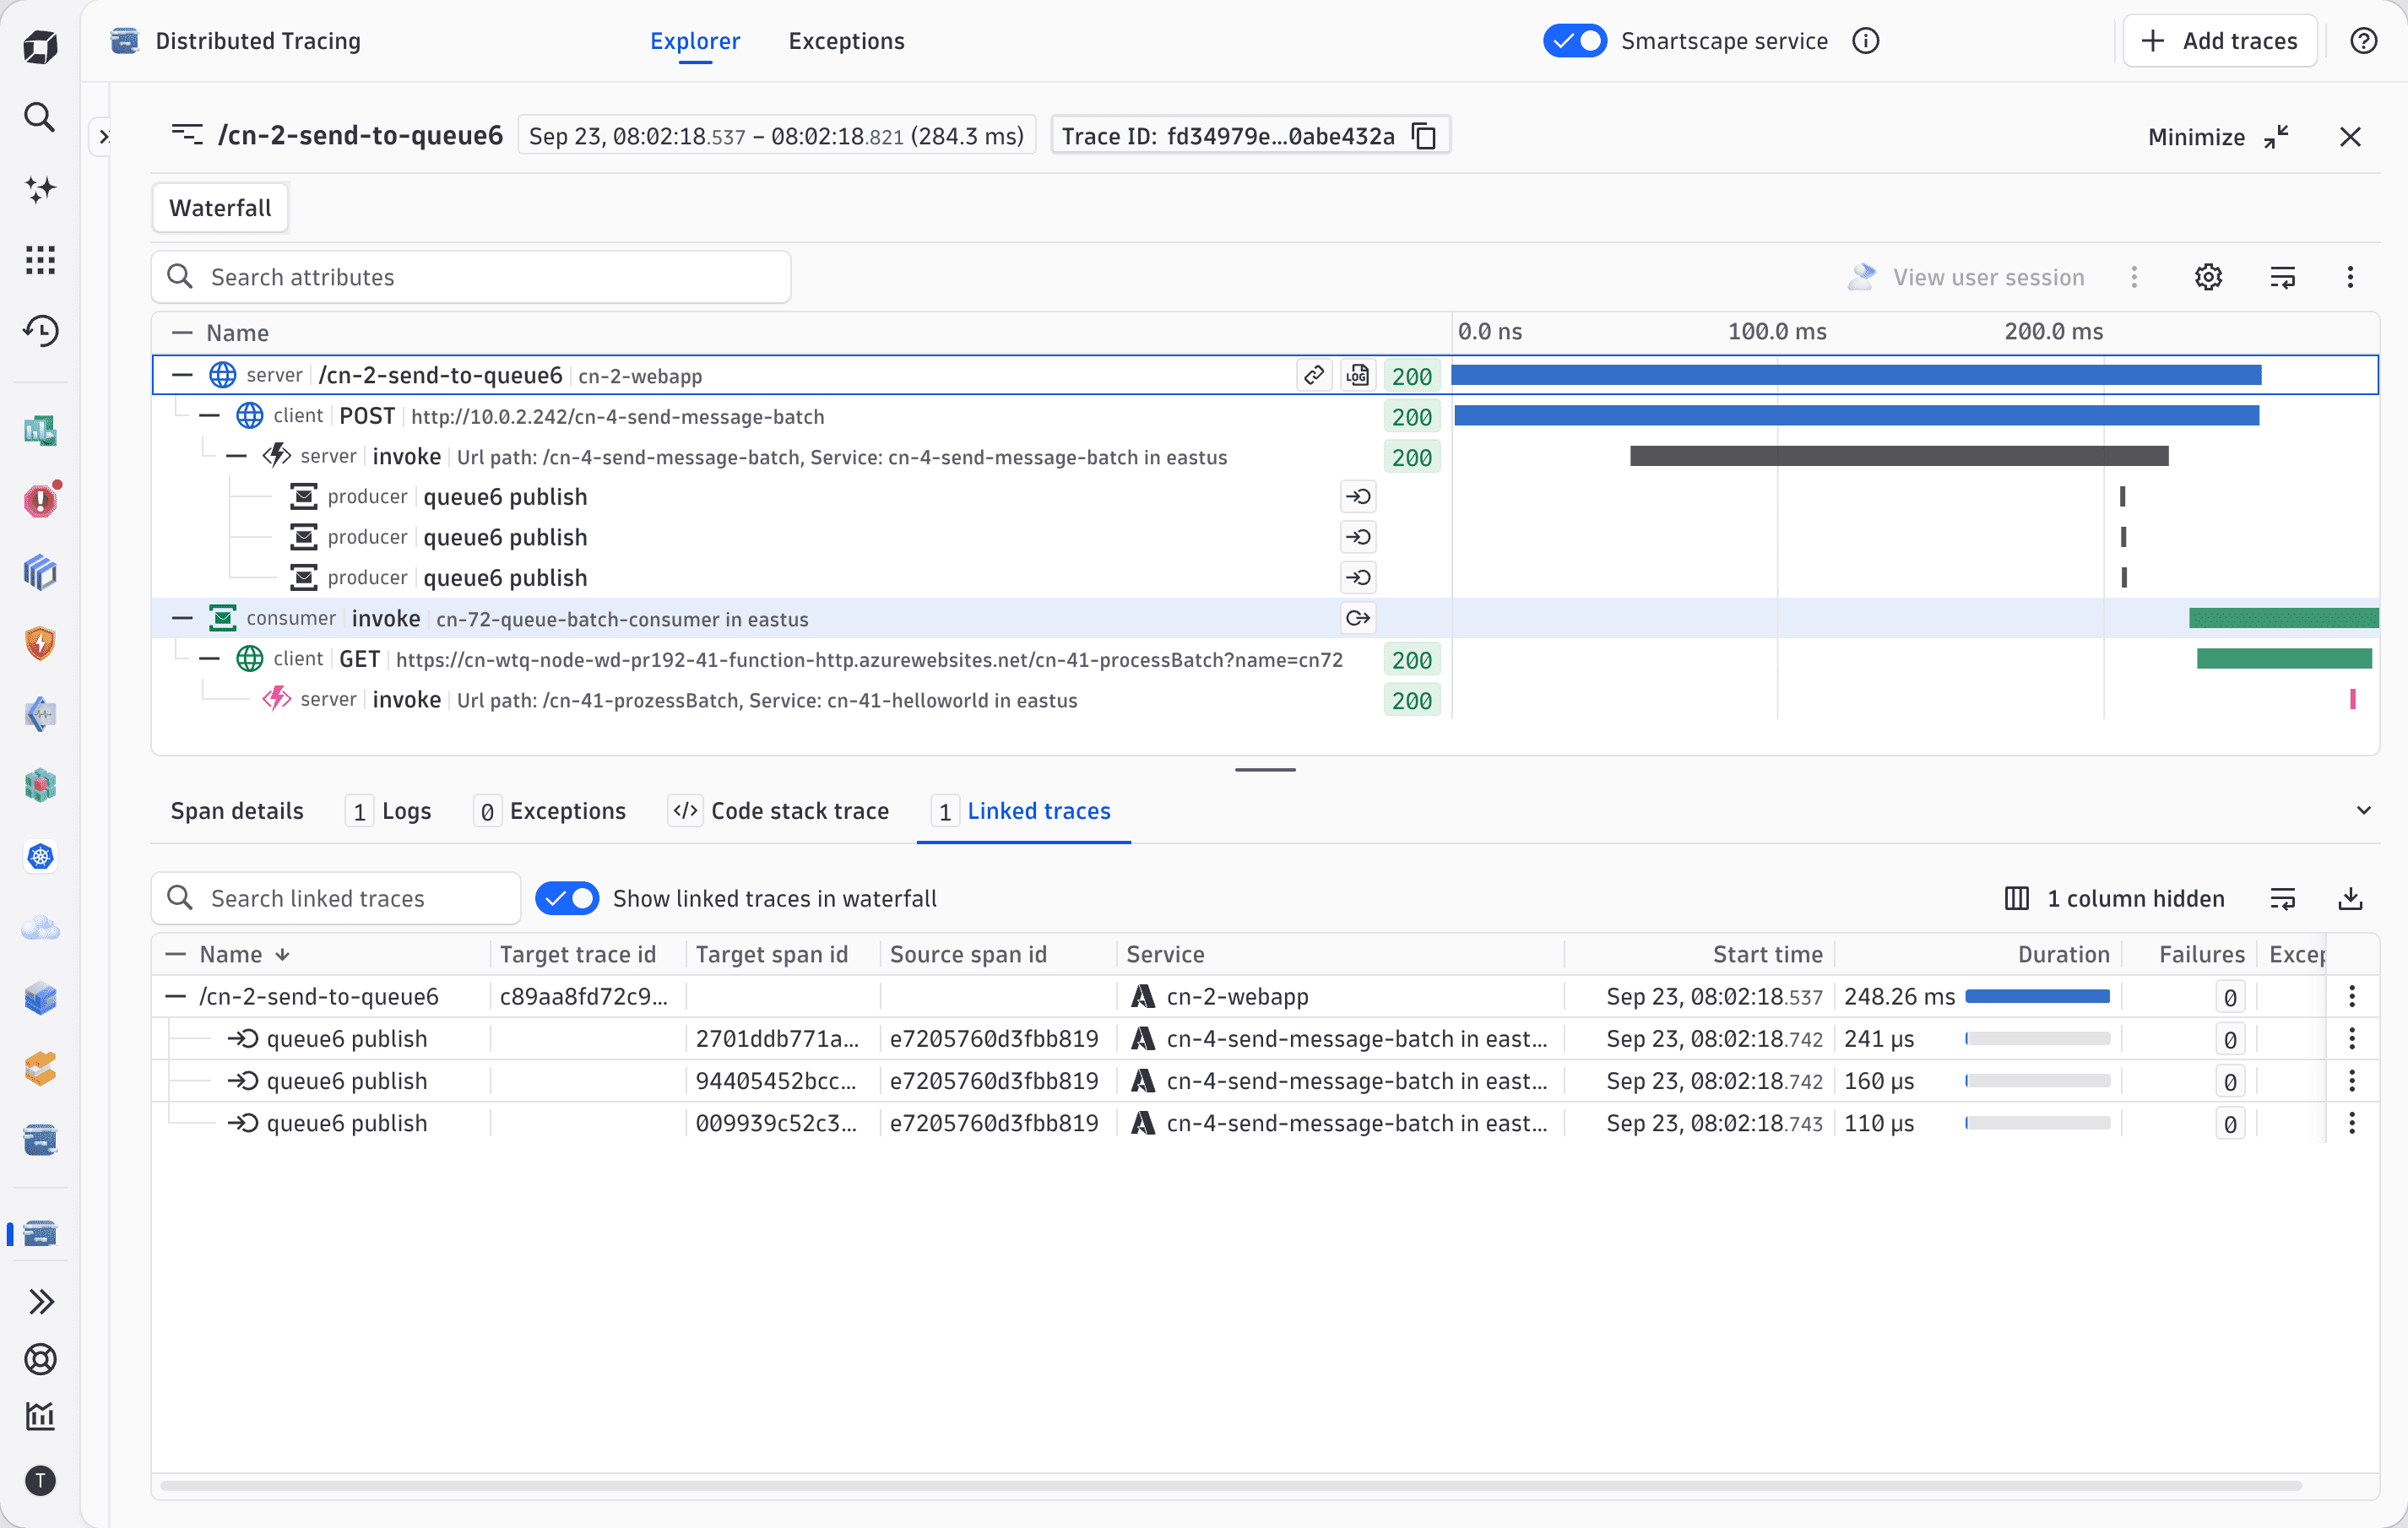Click 1 column hidden button
The height and width of the screenshot is (1528, 2408).
[x=2114, y=898]
